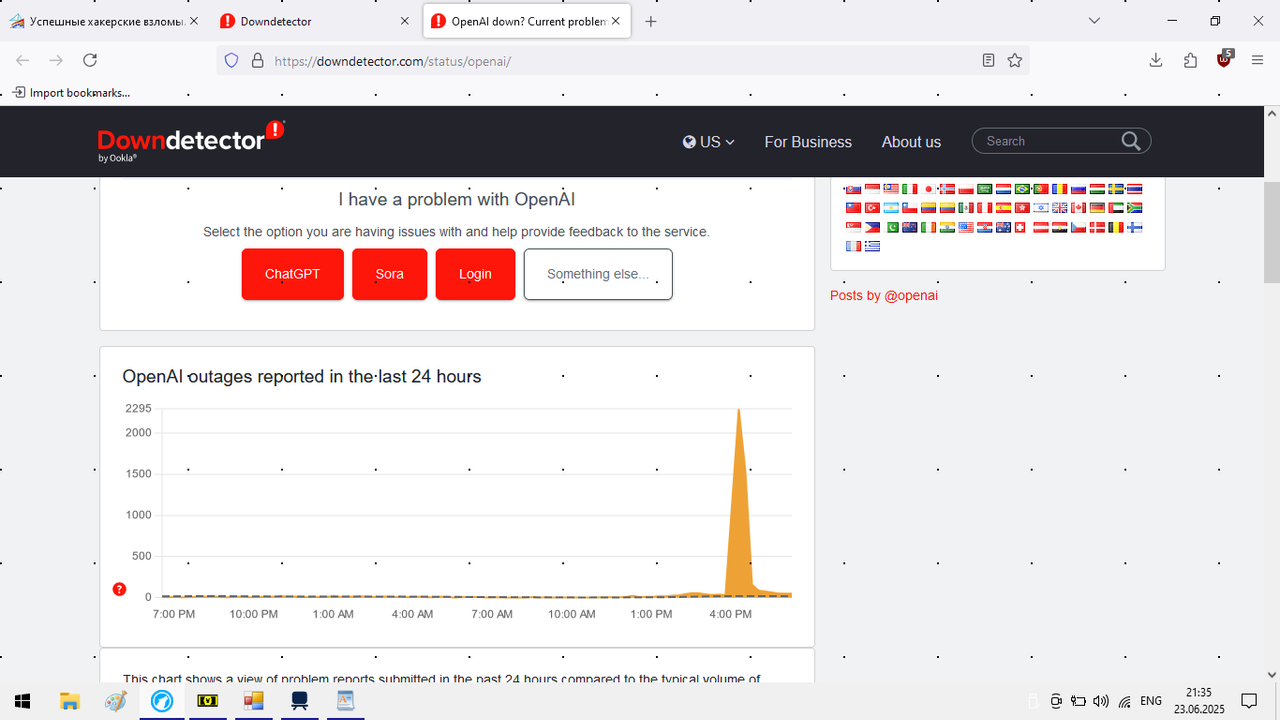Select the Saudi Arabia flag
This screenshot has height=720, width=1280.
tap(985, 189)
